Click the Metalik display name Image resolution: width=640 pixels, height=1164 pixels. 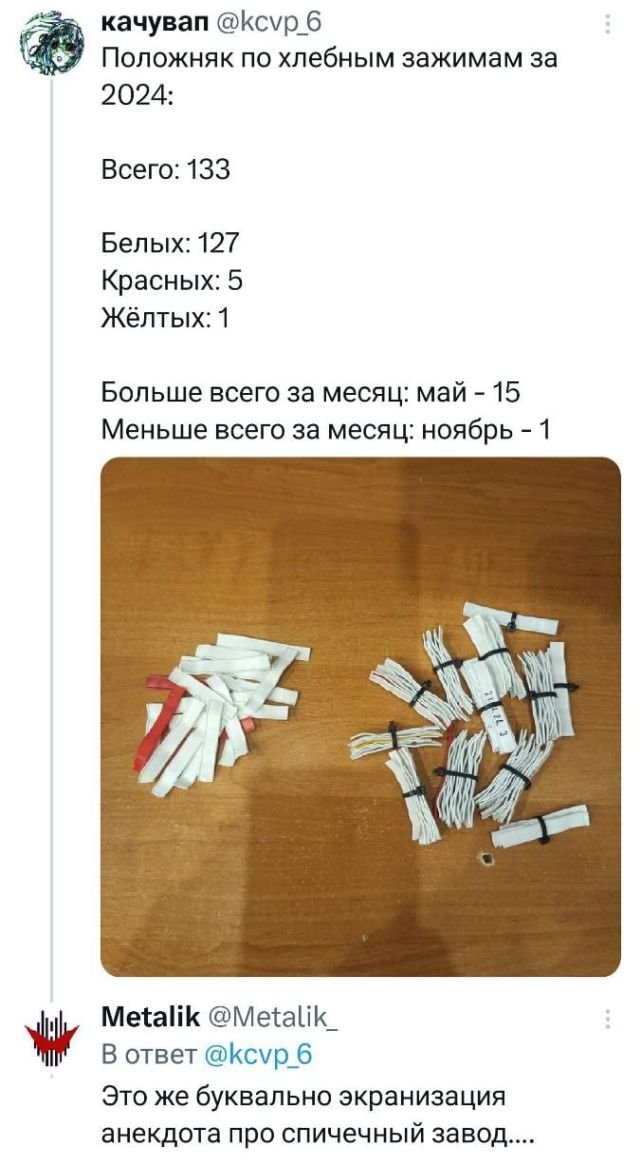pyautogui.click(x=151, y=1016)
